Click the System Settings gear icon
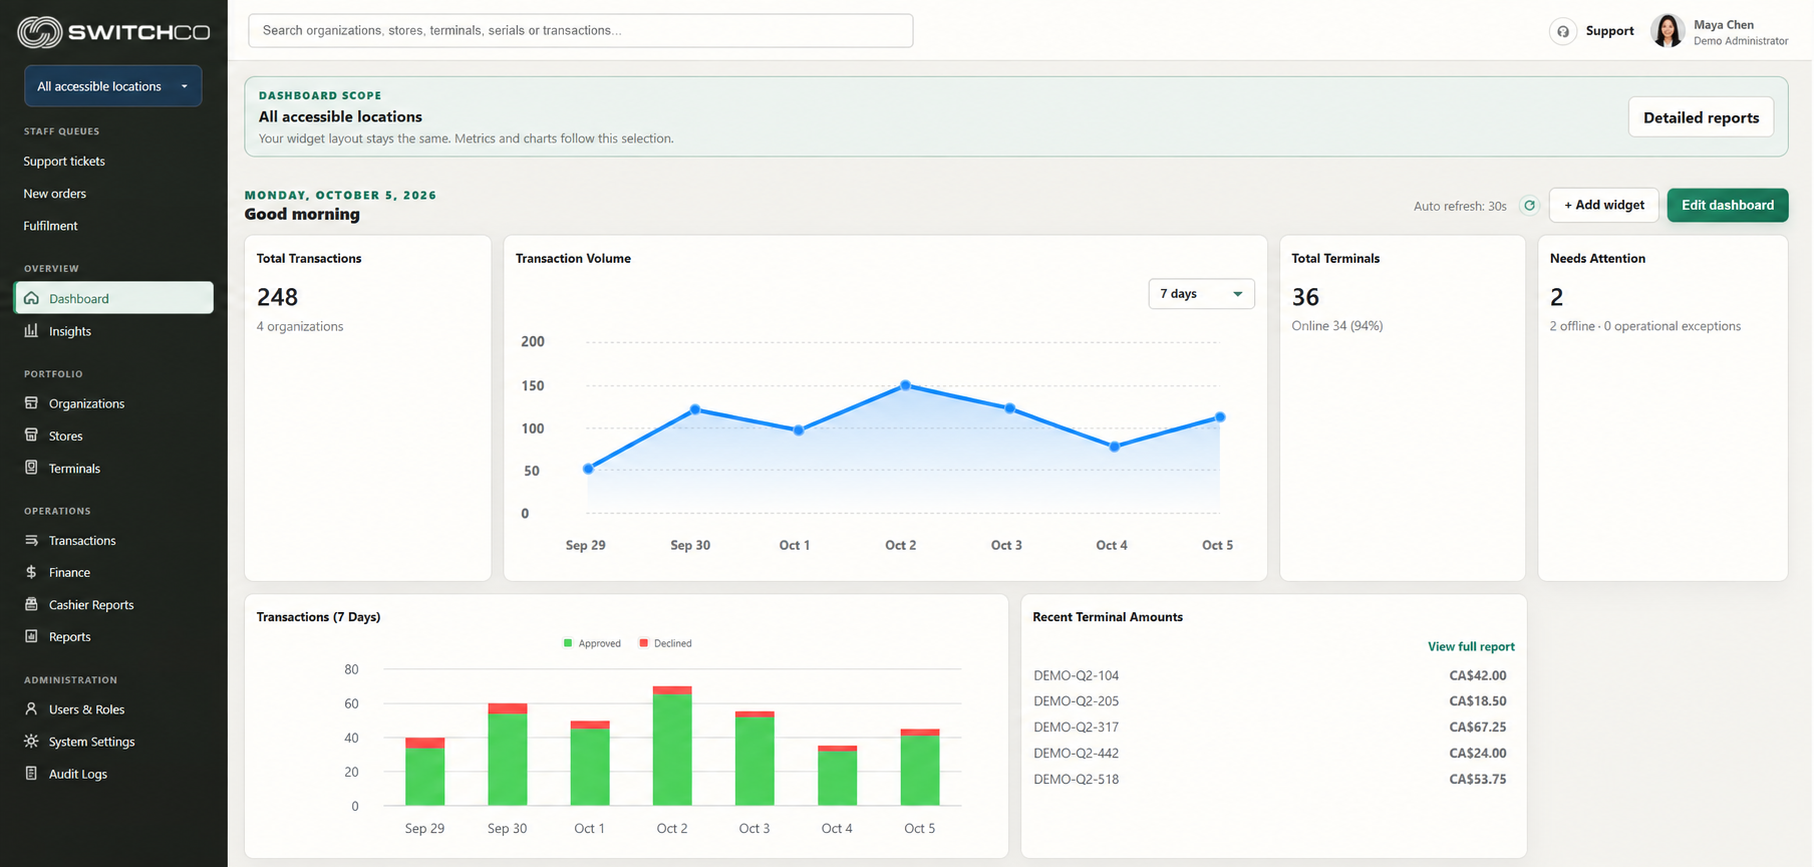 point(32,741)
